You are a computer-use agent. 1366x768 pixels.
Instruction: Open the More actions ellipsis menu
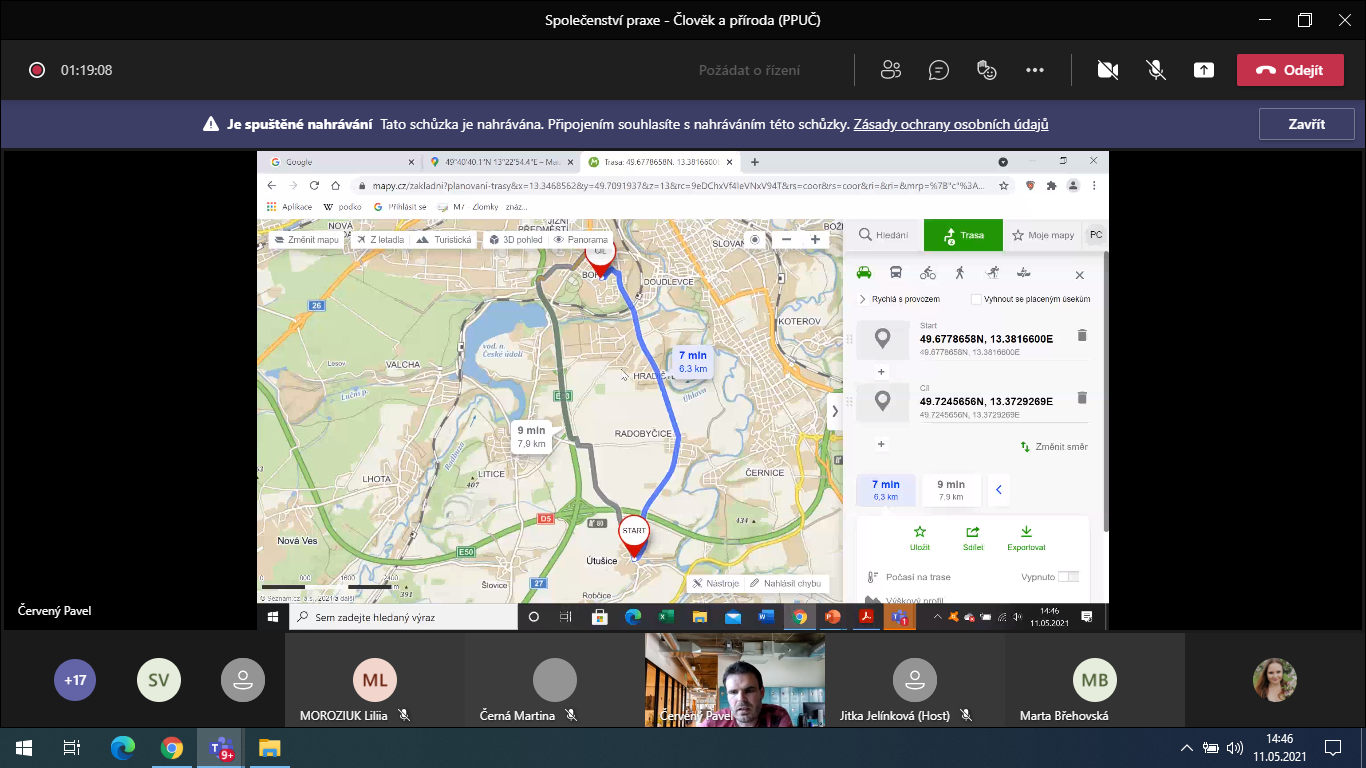click(x=1035, y=70)
